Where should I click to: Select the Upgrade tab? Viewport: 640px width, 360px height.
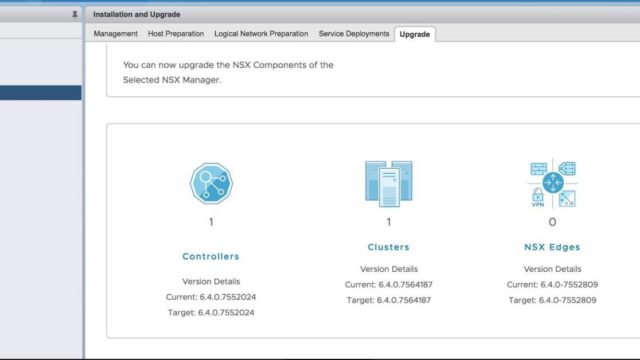click(x=415, y=34)
